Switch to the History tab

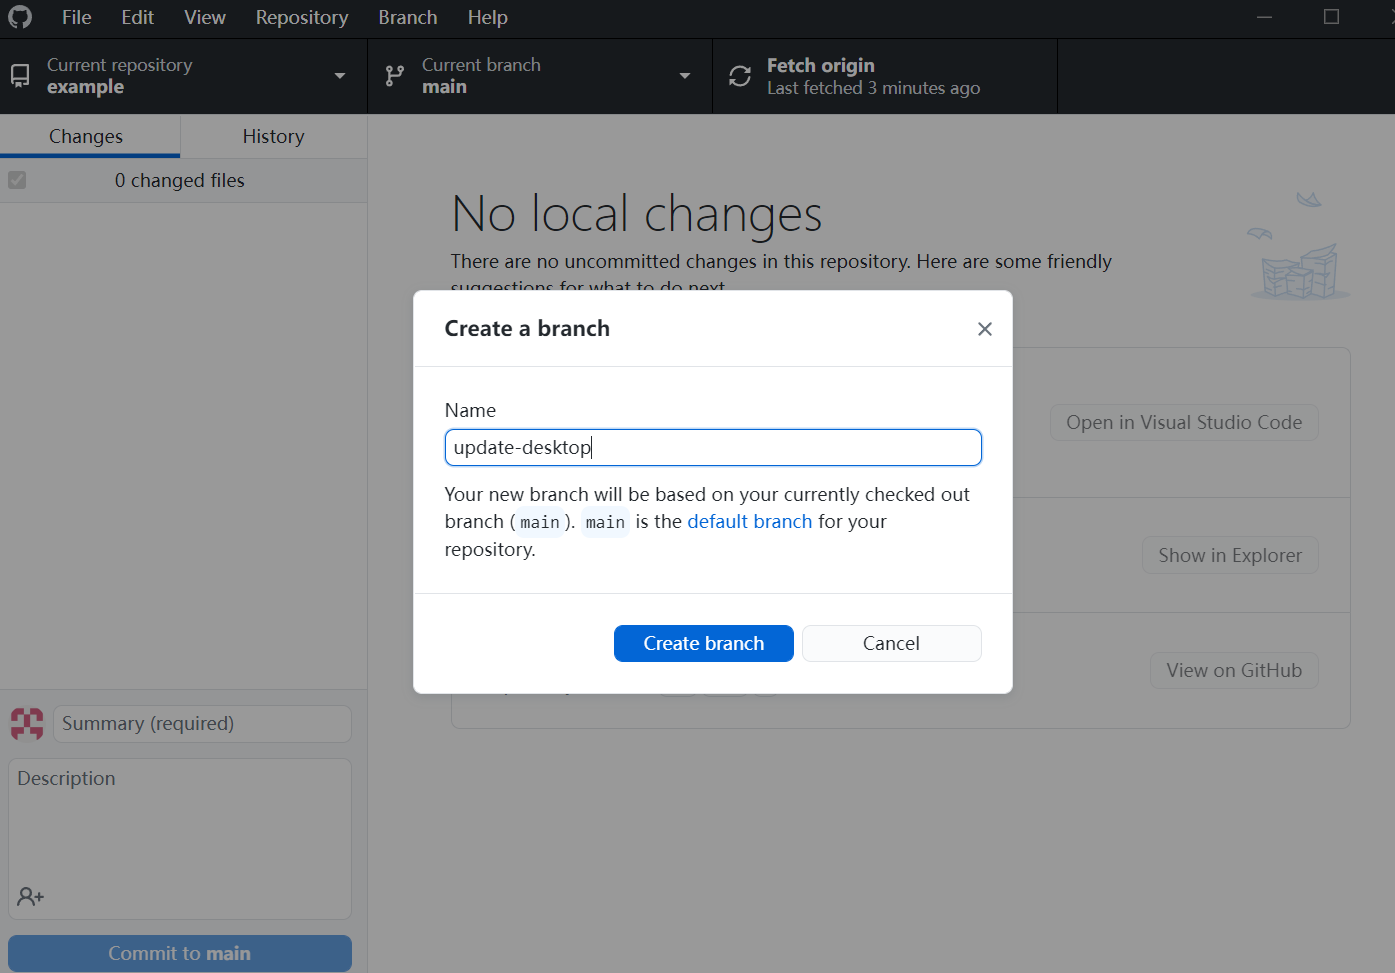pyautogui.click(x=273, y=137)
